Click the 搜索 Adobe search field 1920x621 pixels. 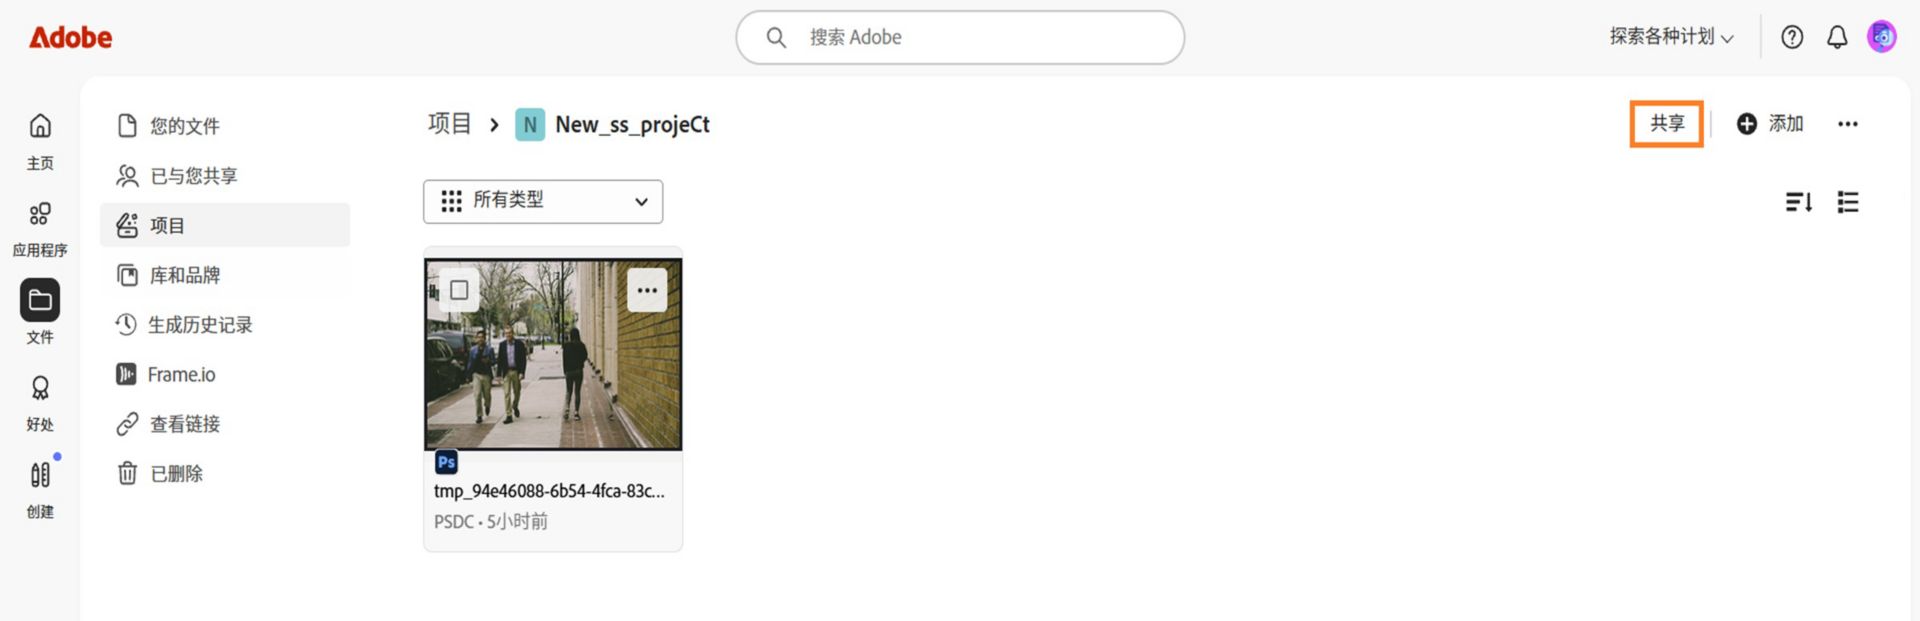pyautogui.click(x=960, y=38)
